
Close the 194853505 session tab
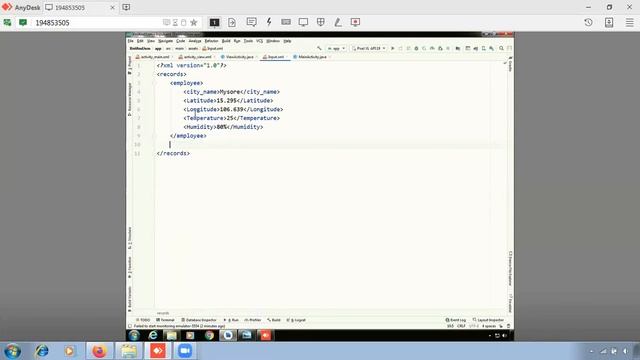[x=112, y=7]
